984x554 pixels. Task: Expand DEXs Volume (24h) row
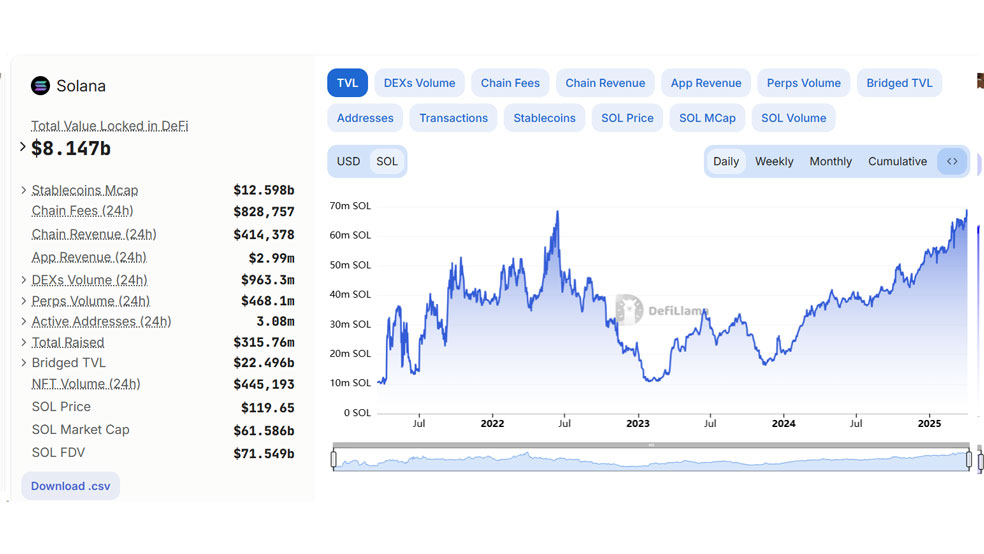click(23, 280)
